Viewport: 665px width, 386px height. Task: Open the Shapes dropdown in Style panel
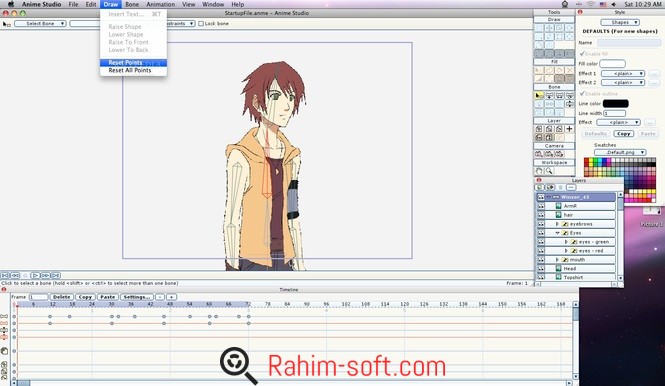tap(620, 22)
